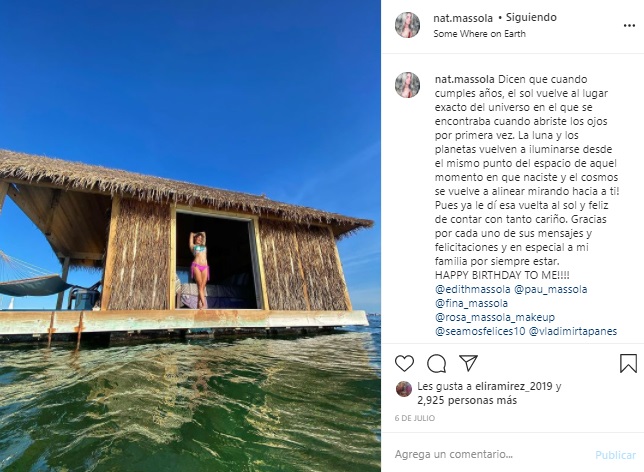The height and width of the screenshot is (472, 644).
Task: Open the @fina_massola profile mention
Action: click(x=472, y=303)
